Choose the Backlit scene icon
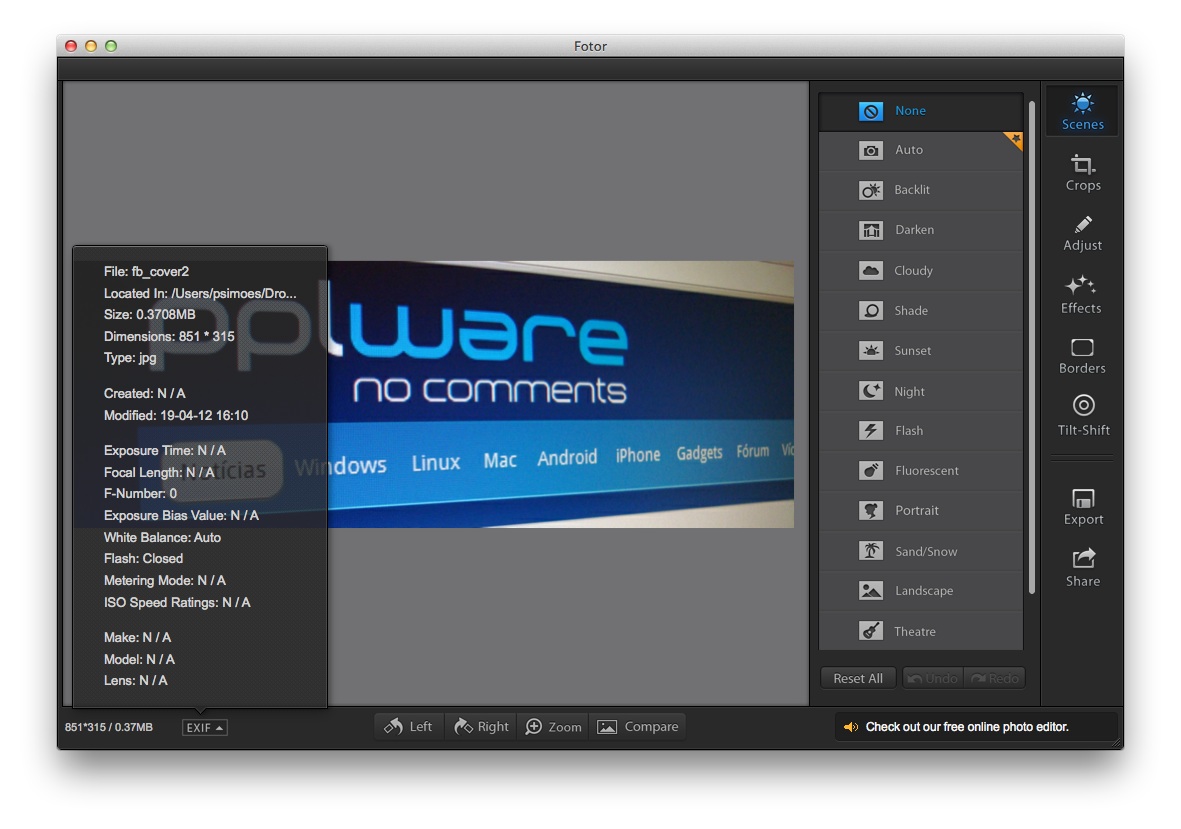The width and height of the screenshot is (1181, 829). 871,190
